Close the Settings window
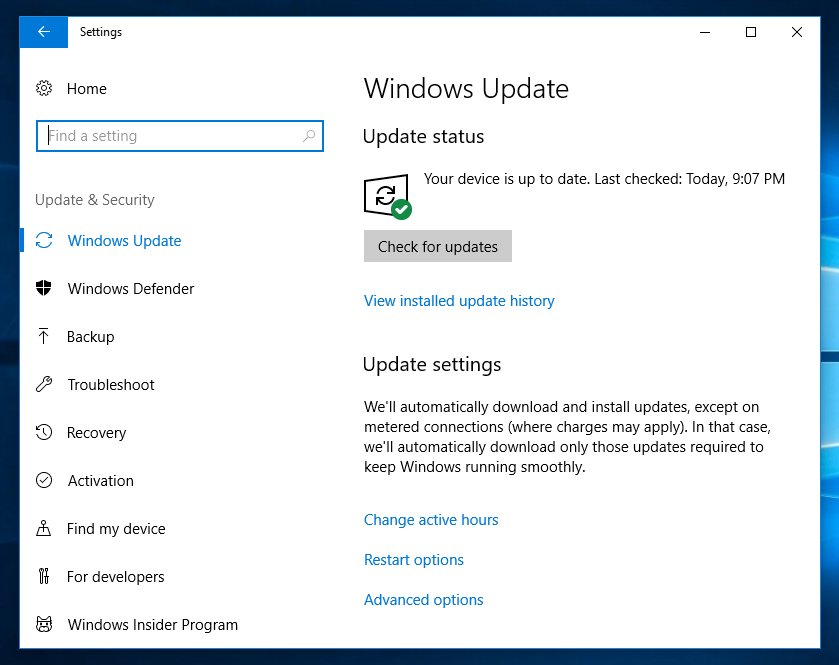 click(x=797, y=32)
